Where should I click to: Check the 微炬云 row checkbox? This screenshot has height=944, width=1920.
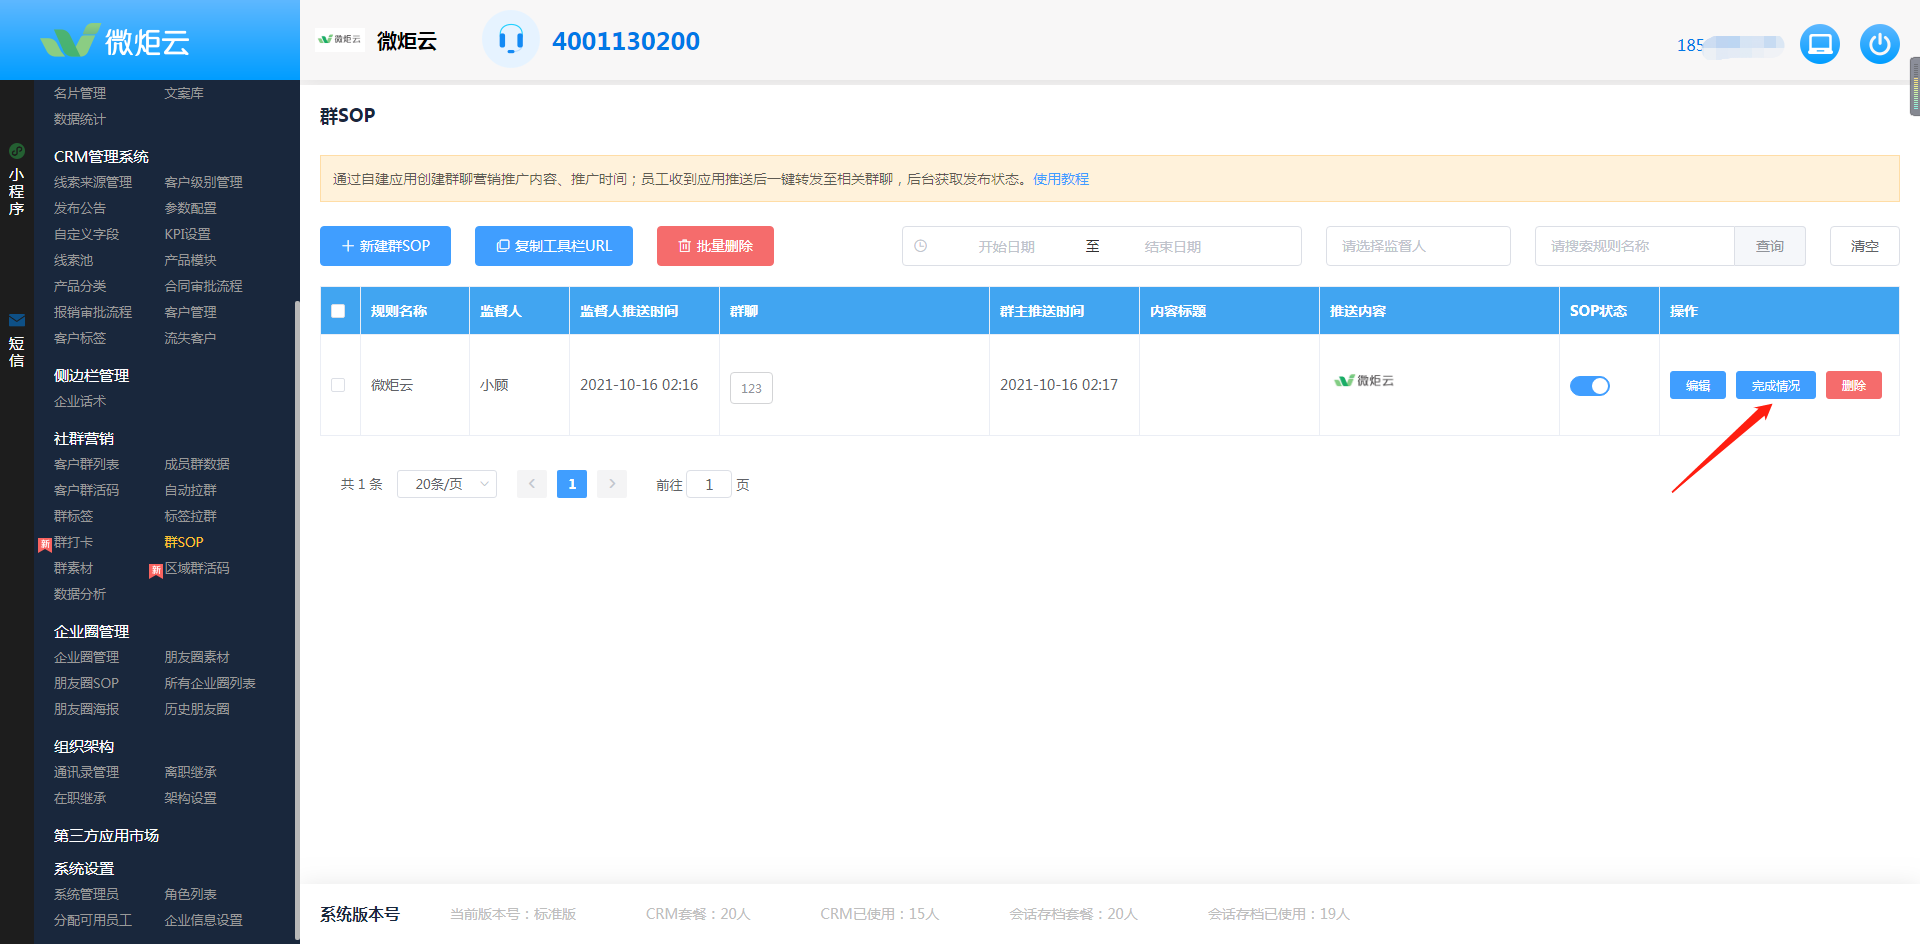(338, 385)
